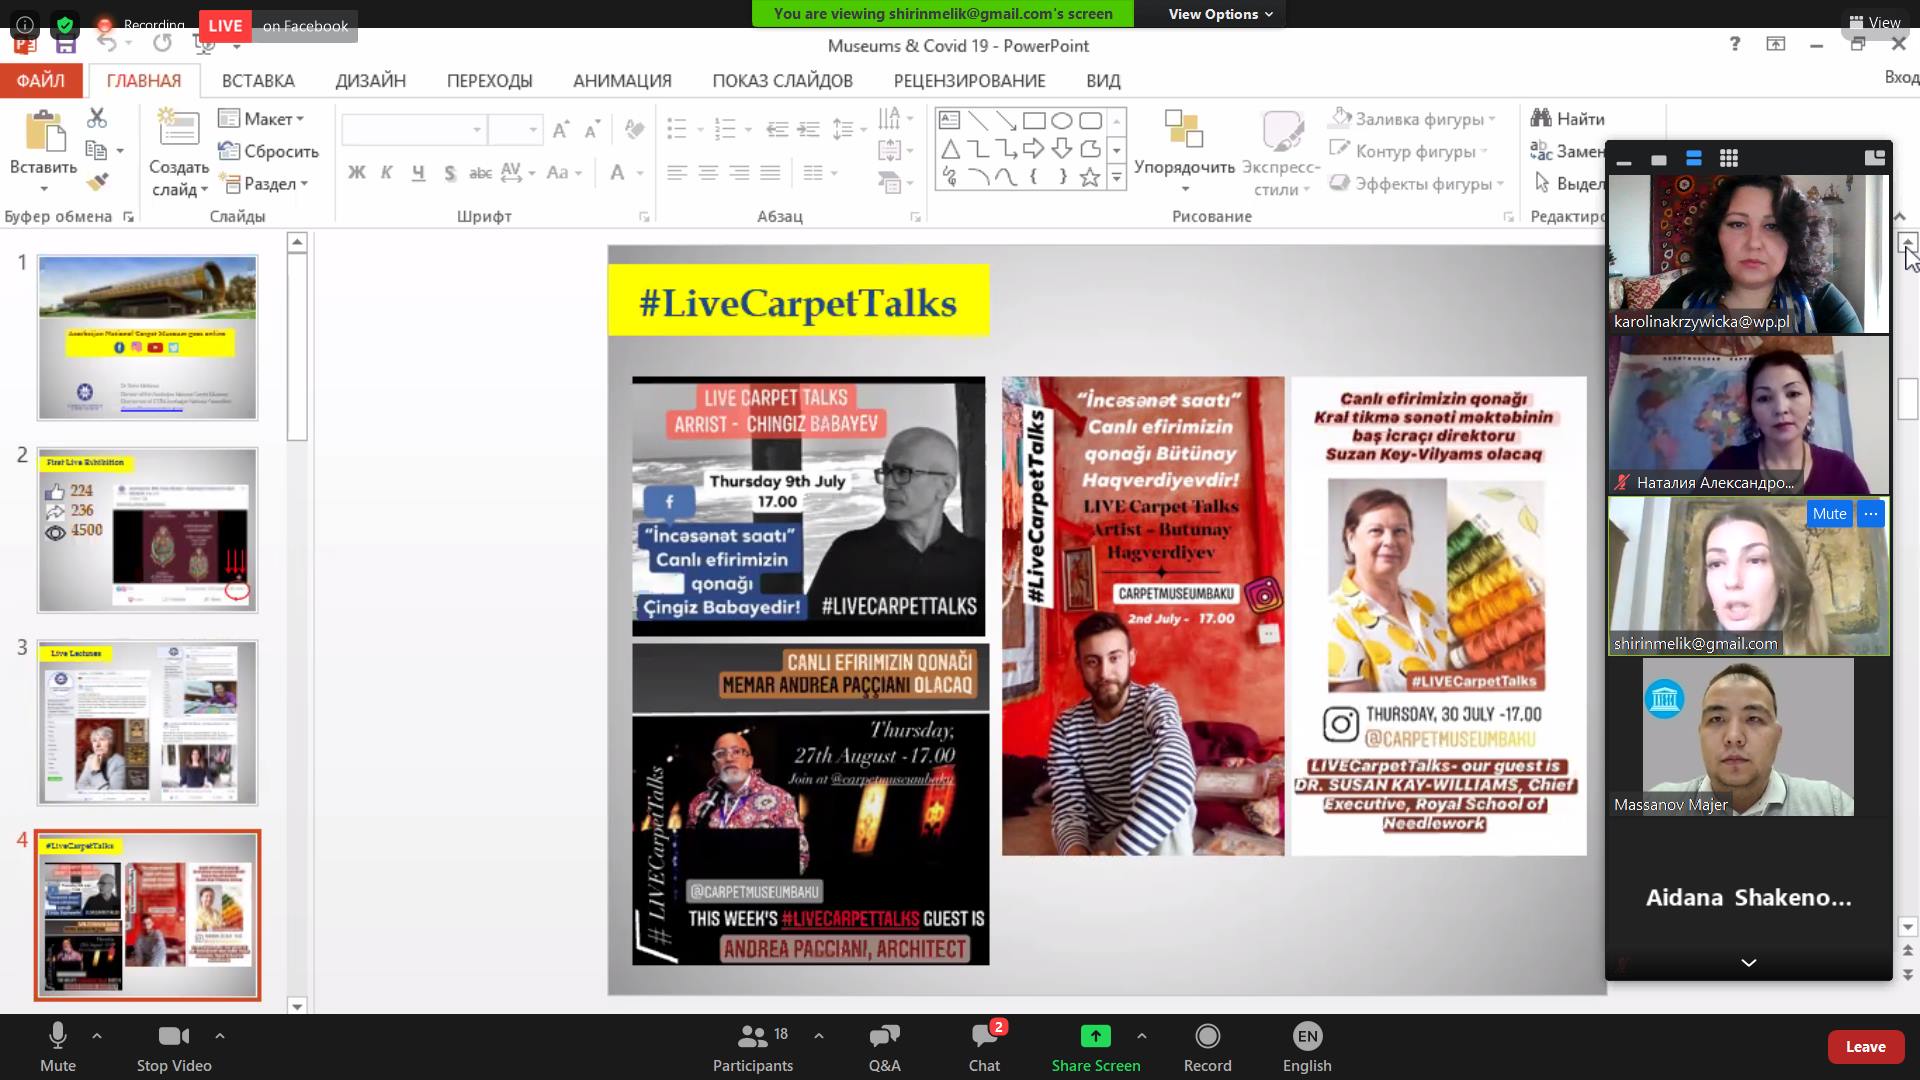Justify text in paragraph group
The width and height of the screenshot is (1920, 1080).
coord(770,173)
